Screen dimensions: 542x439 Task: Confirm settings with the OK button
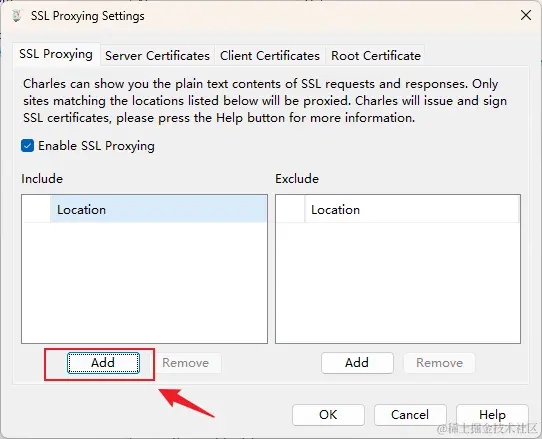[x=328, y=414]
